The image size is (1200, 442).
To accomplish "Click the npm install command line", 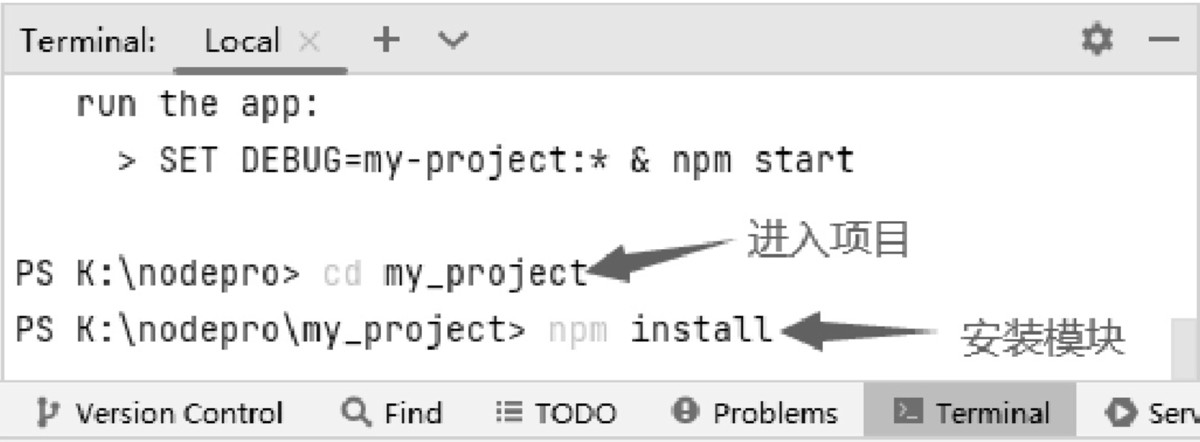I will click(x=660, y=329).
